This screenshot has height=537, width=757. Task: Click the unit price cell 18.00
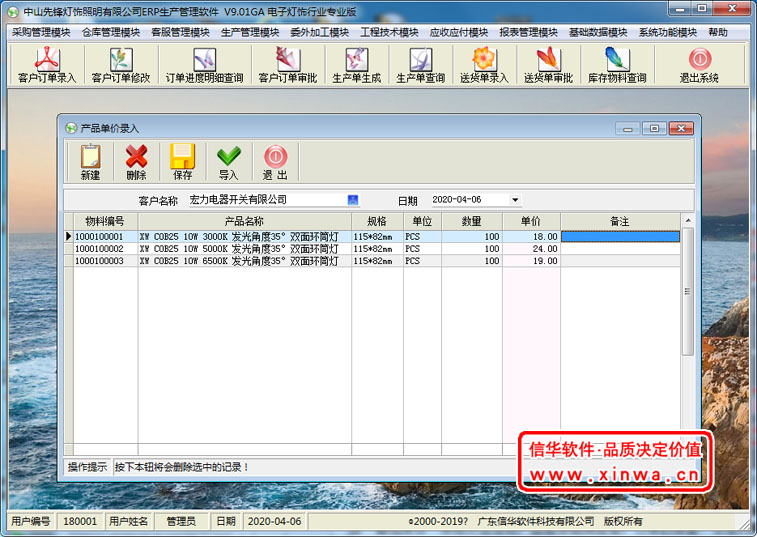click(531, 237)
